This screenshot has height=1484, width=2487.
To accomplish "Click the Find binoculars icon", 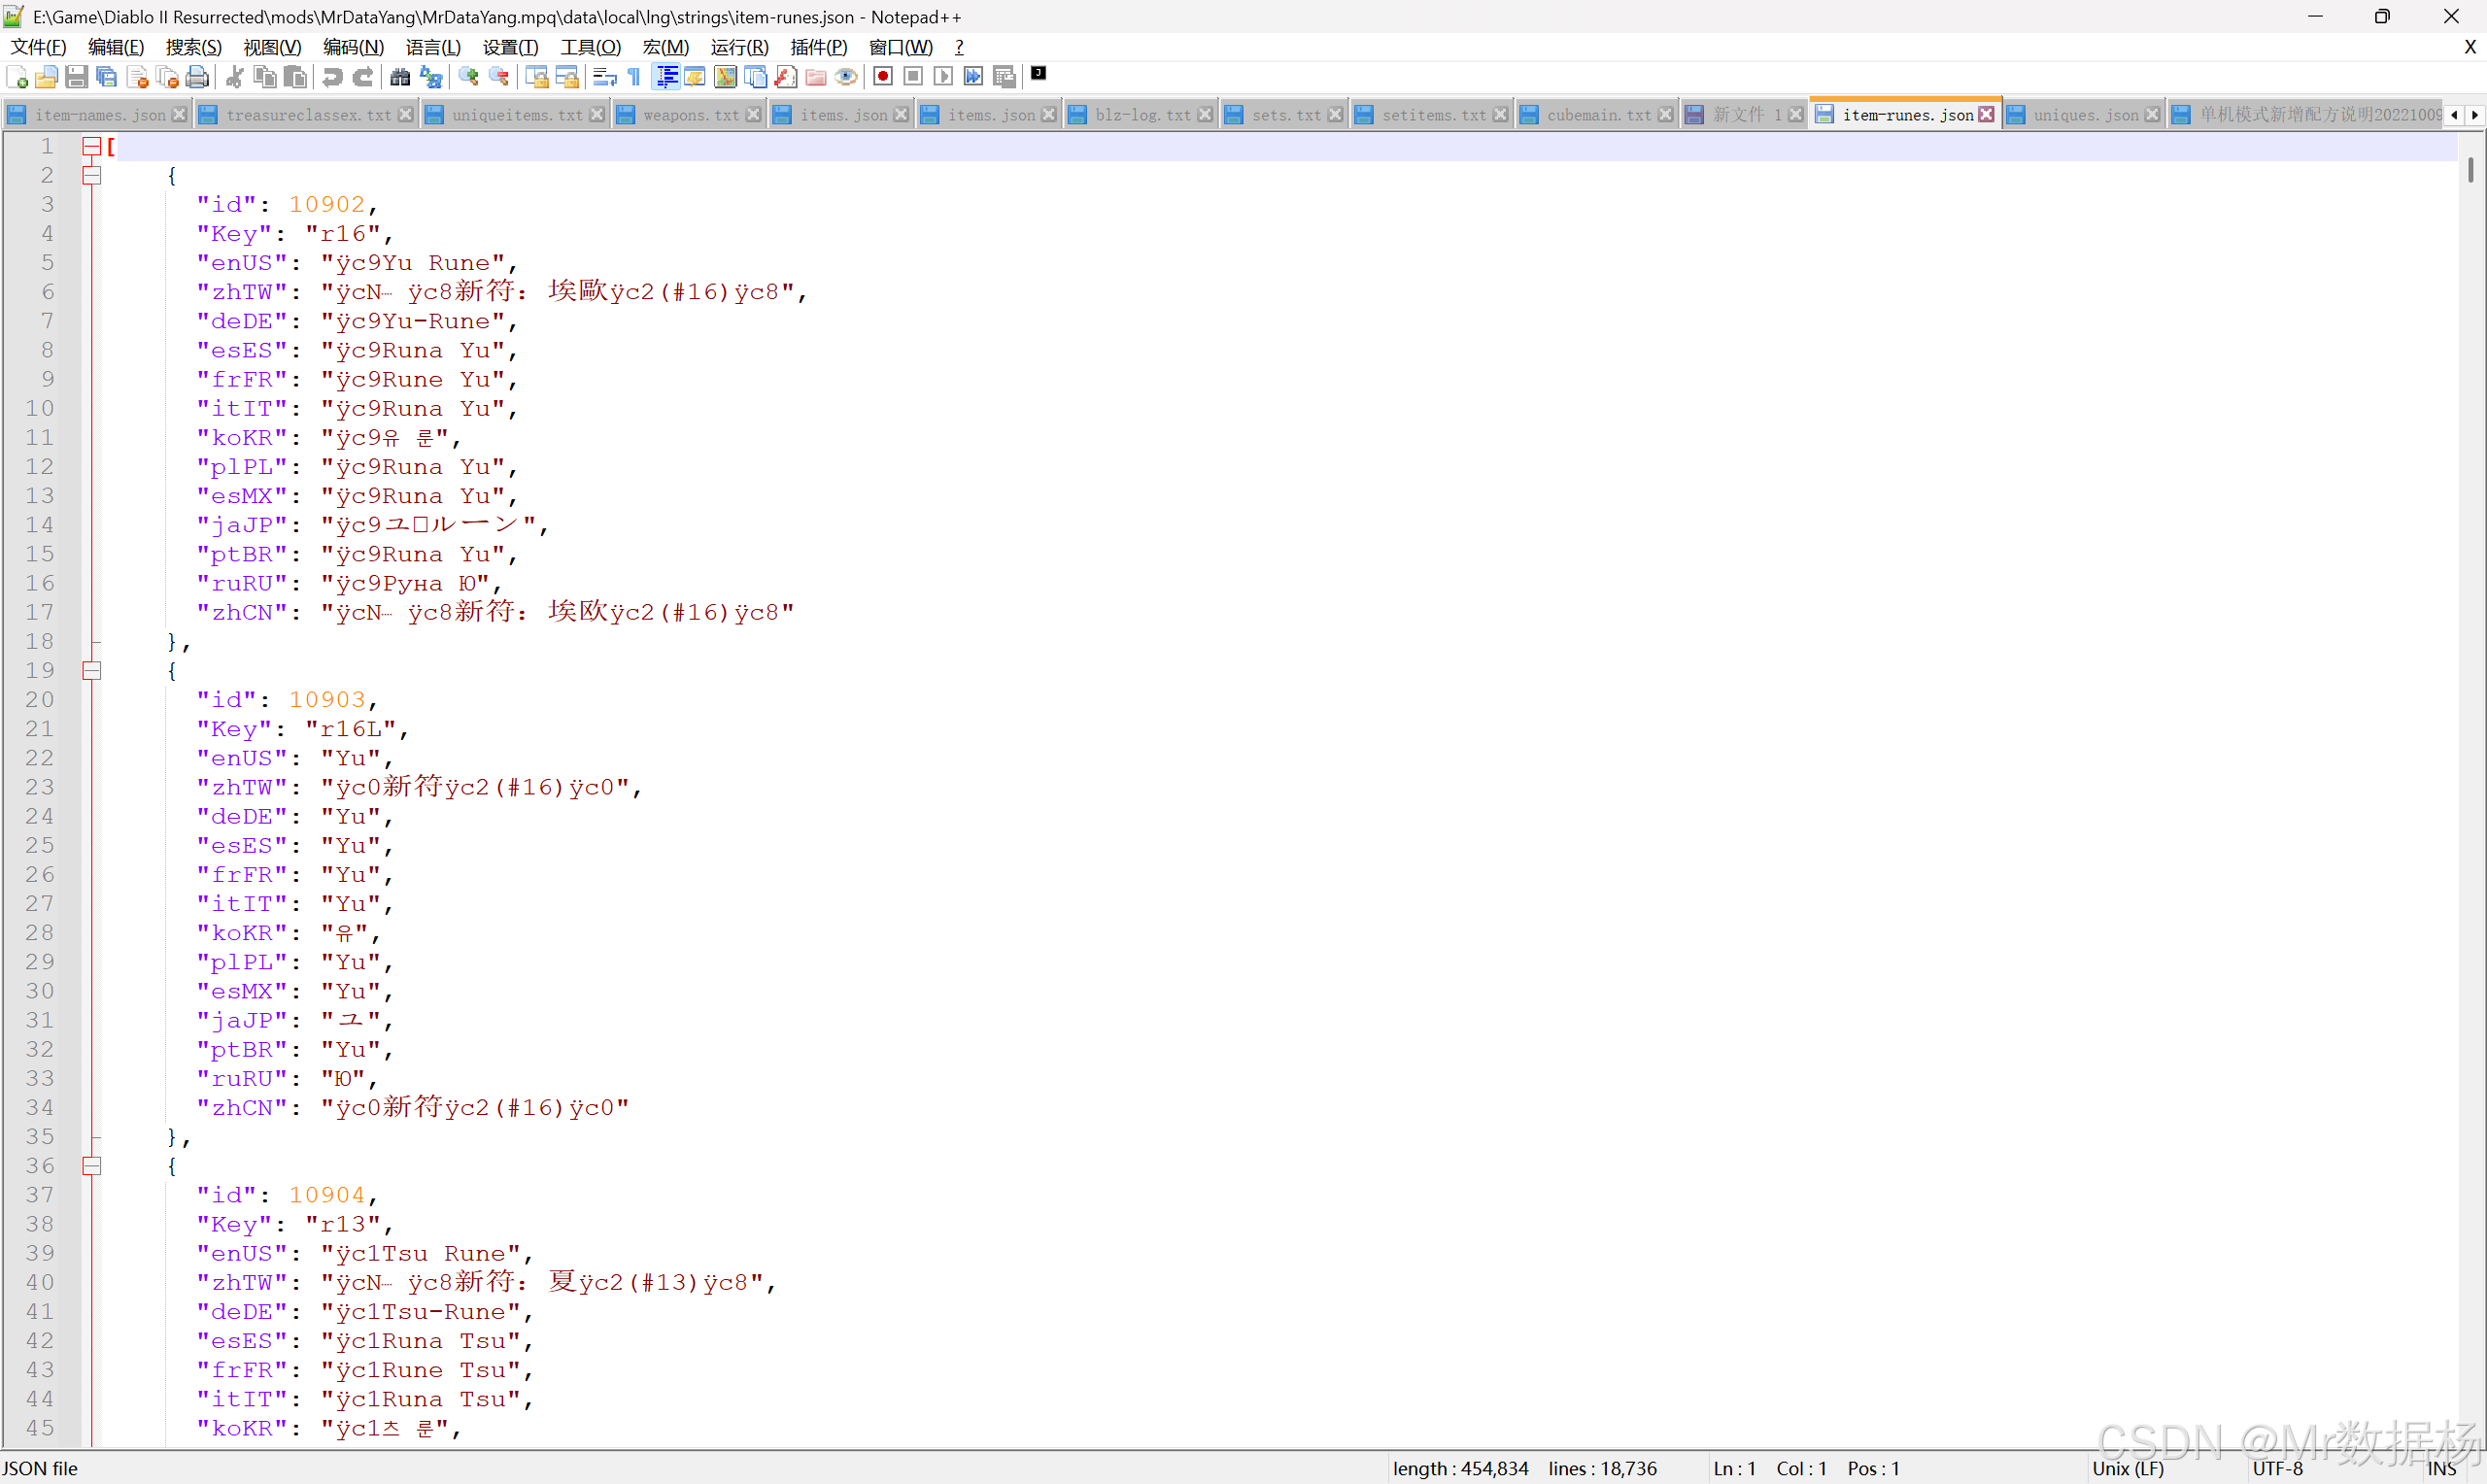I will 400,77.
